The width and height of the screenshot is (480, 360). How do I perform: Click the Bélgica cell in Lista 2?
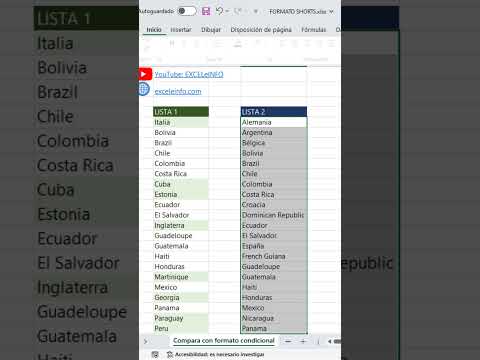274,143
